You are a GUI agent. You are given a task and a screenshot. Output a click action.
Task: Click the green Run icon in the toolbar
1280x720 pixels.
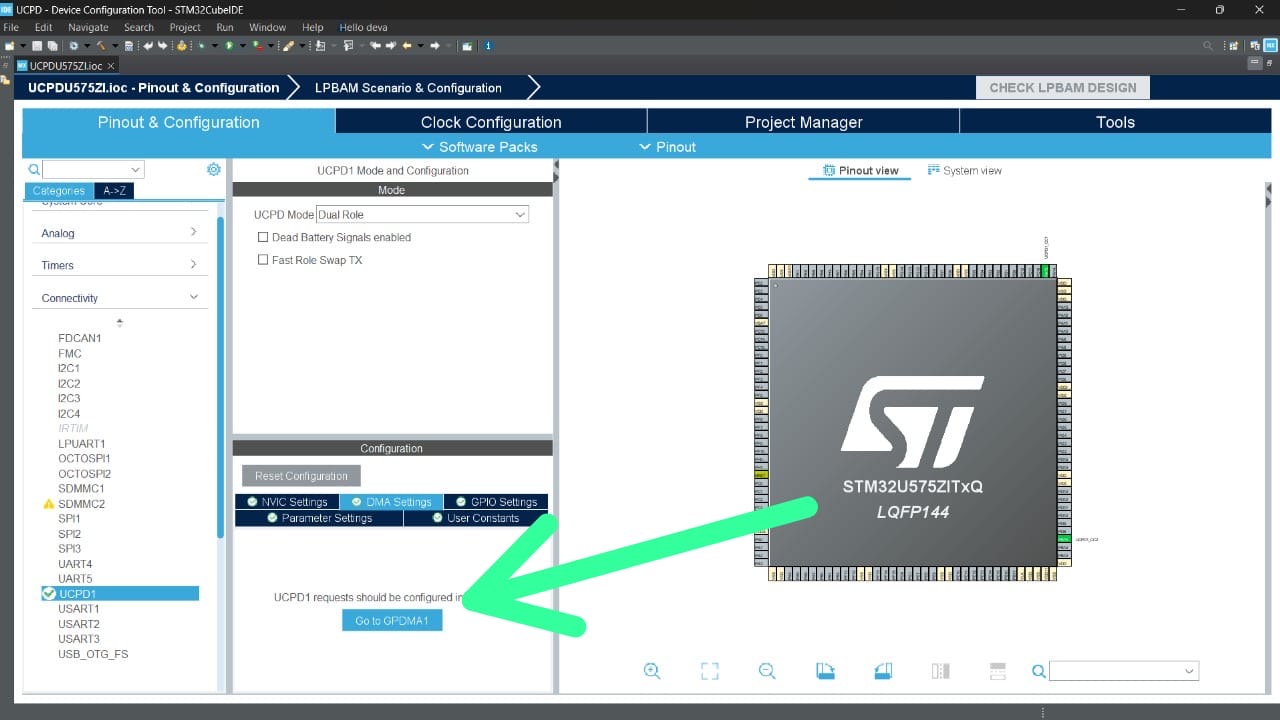click(228, 46)
